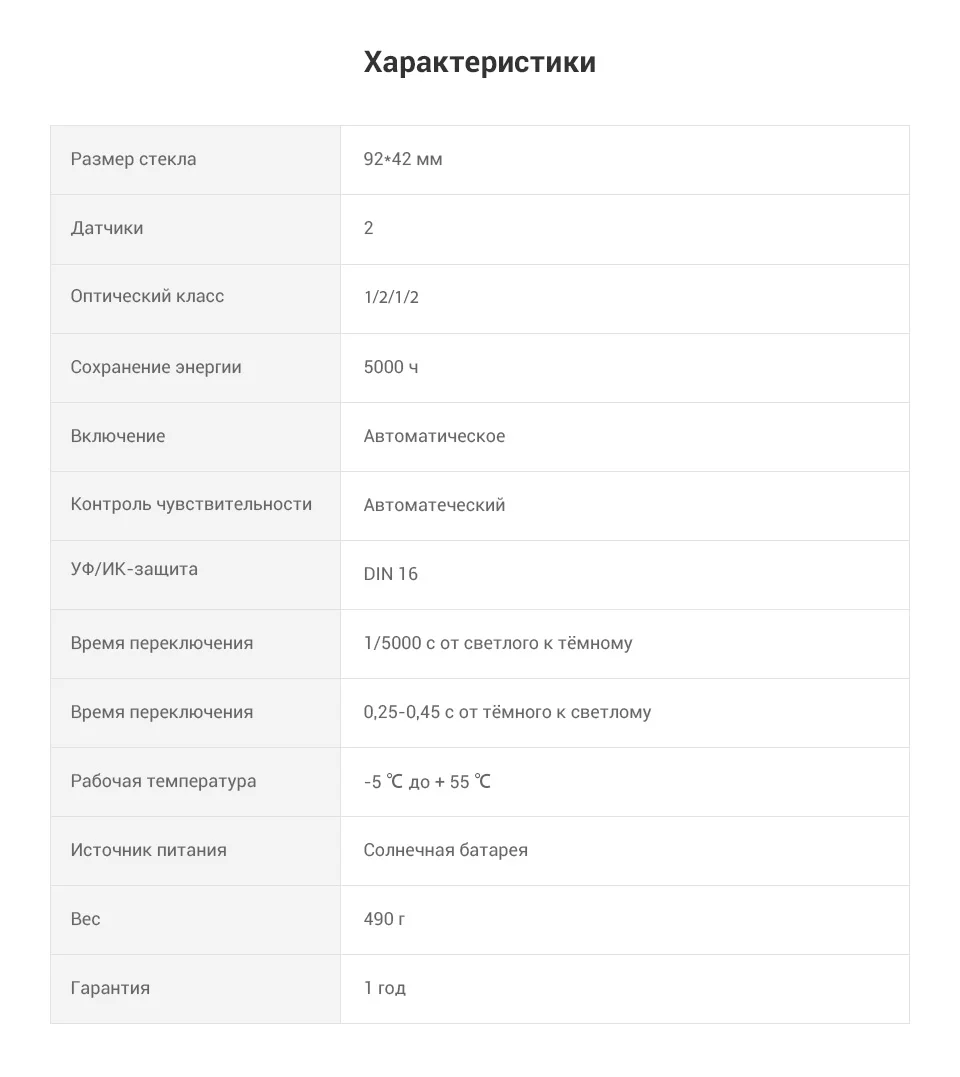Screen dimensions: 960x1077
Task: Select the Автоматеческий value text
Action: click(x=435, y=506)
